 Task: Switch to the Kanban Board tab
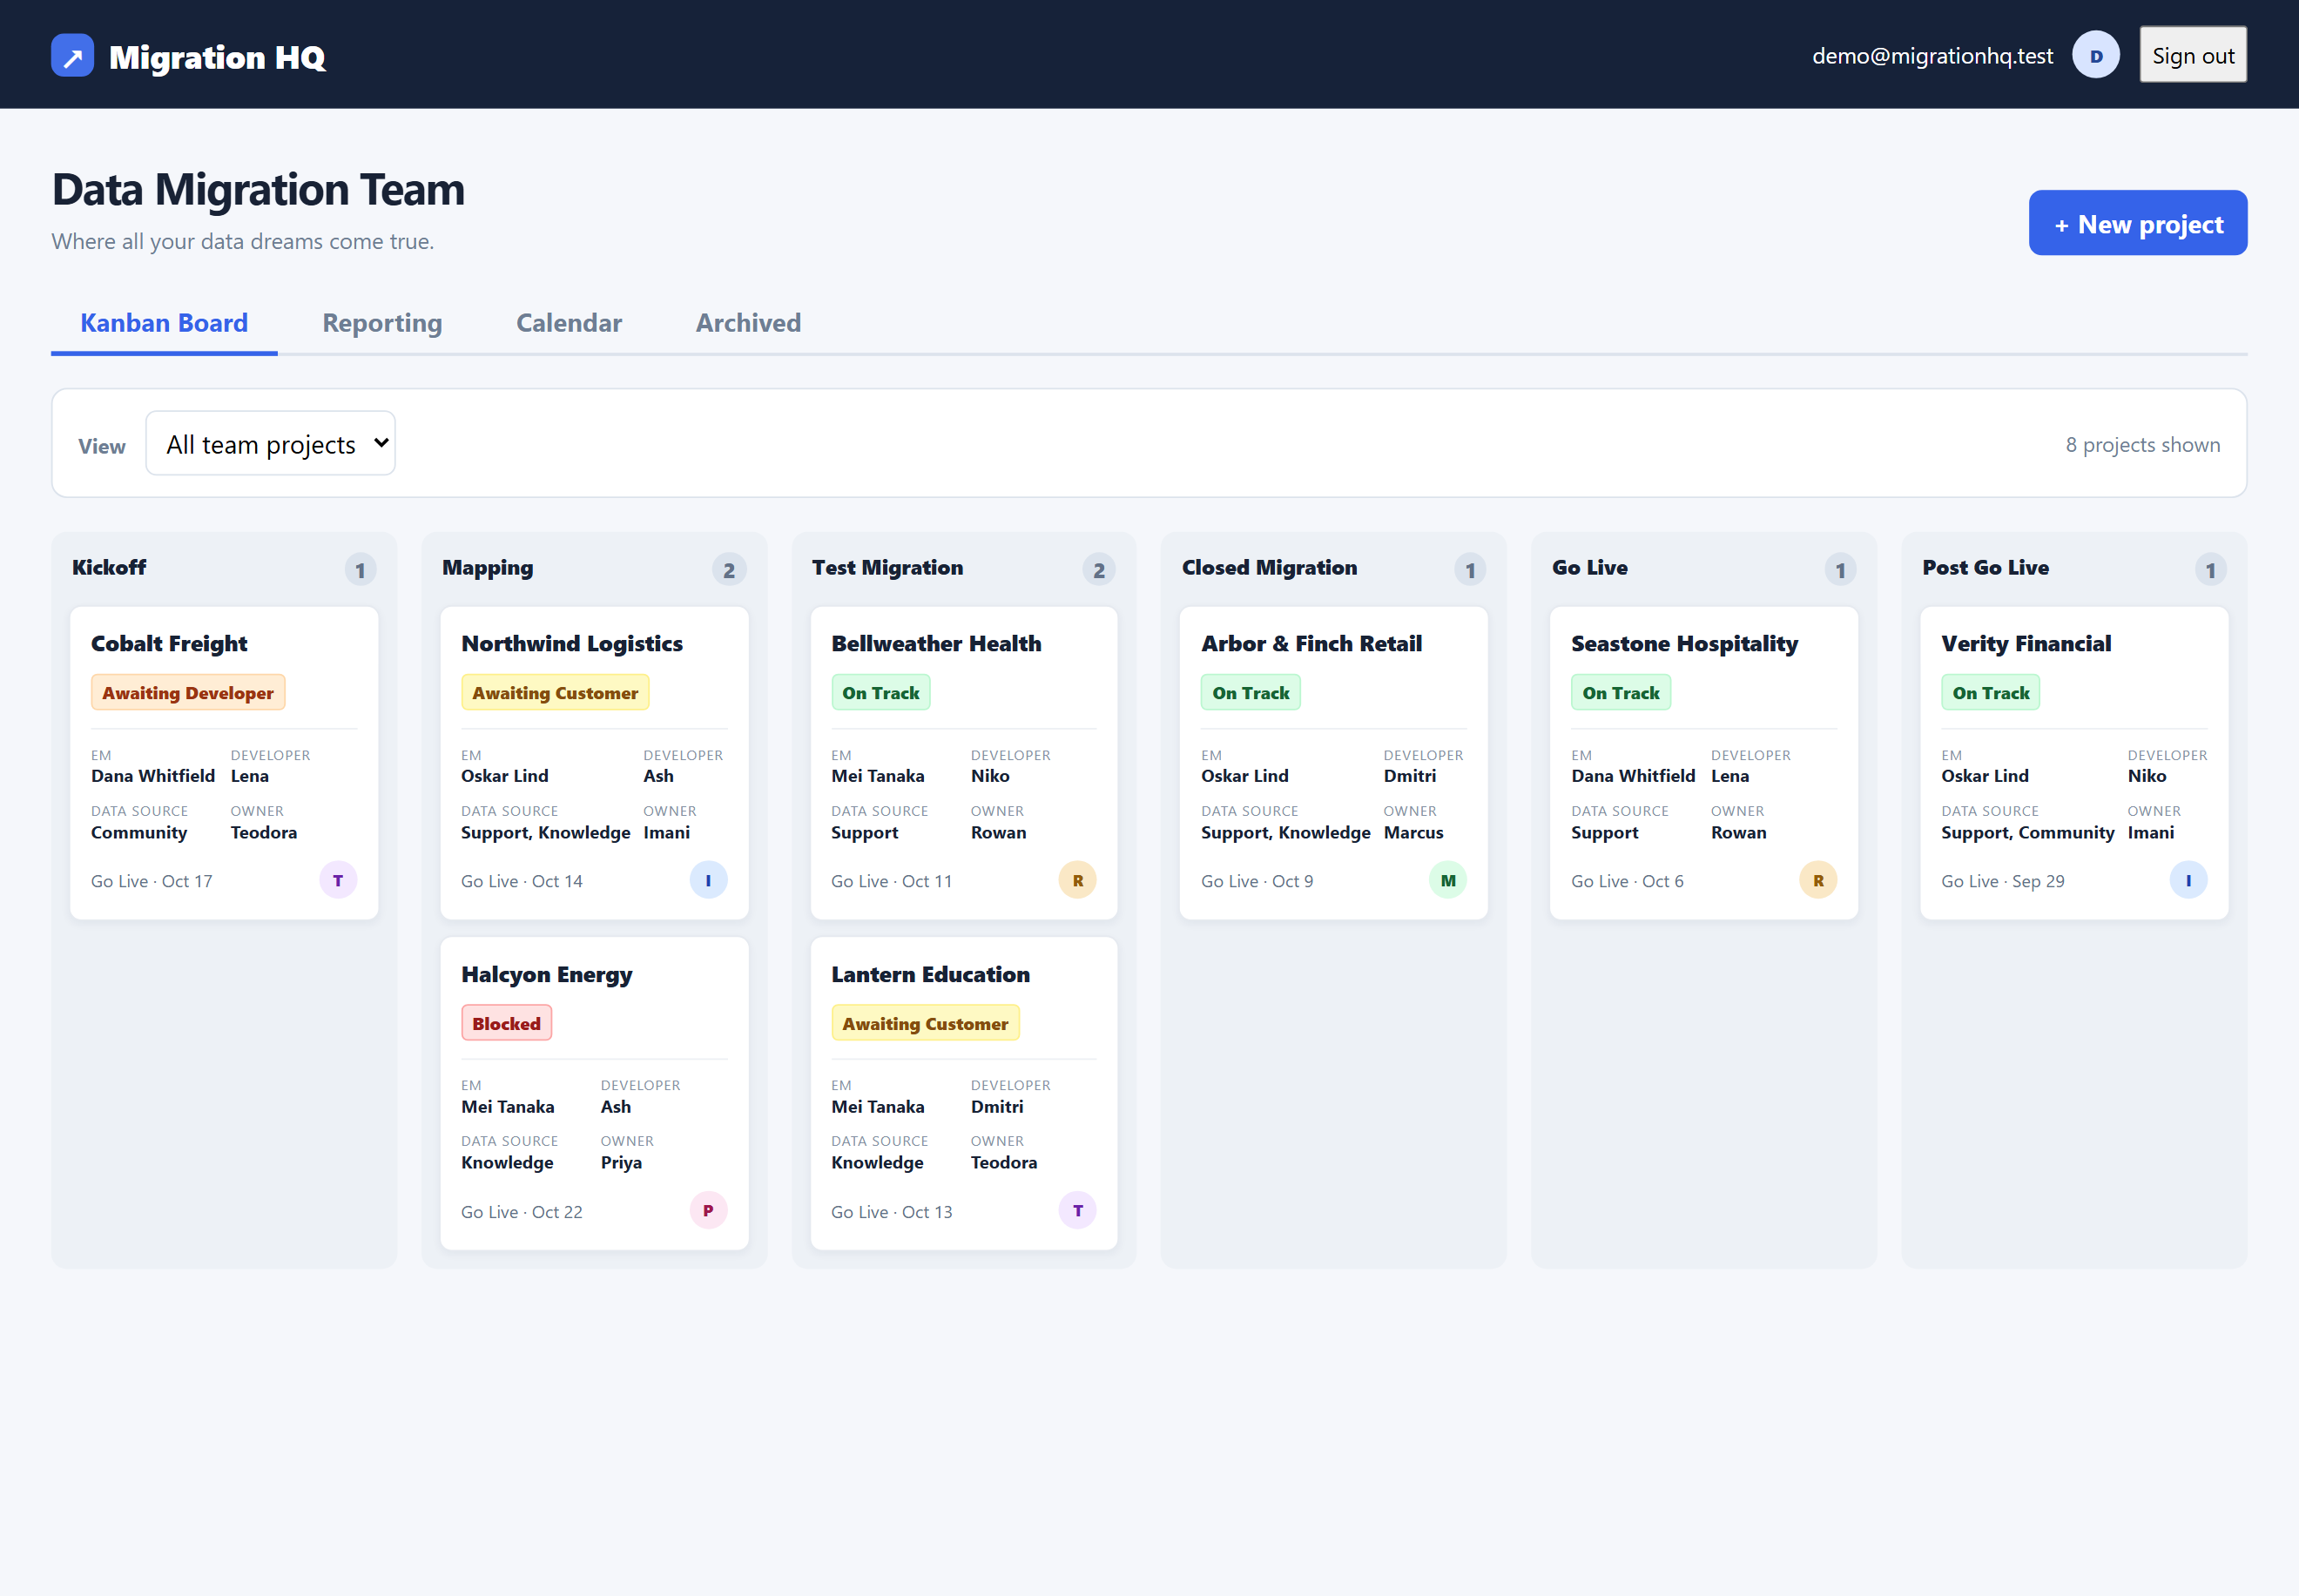click(164, 323)
